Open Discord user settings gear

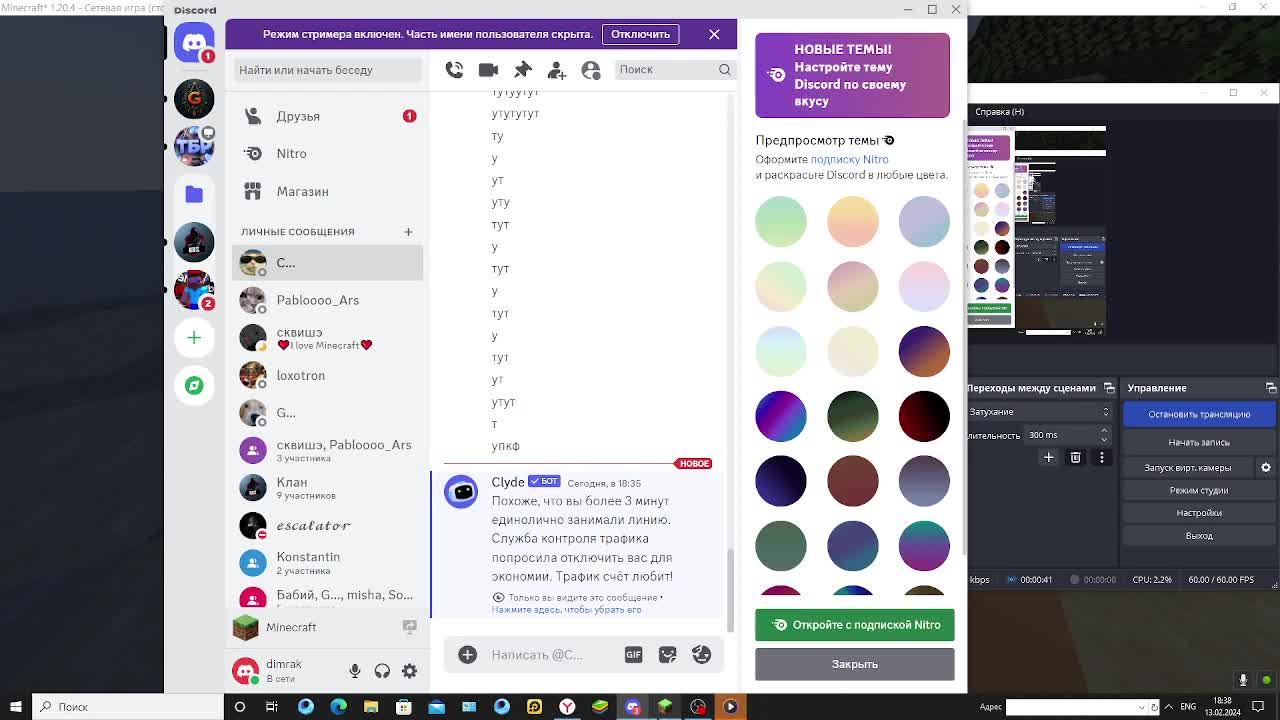coord(410,671)
